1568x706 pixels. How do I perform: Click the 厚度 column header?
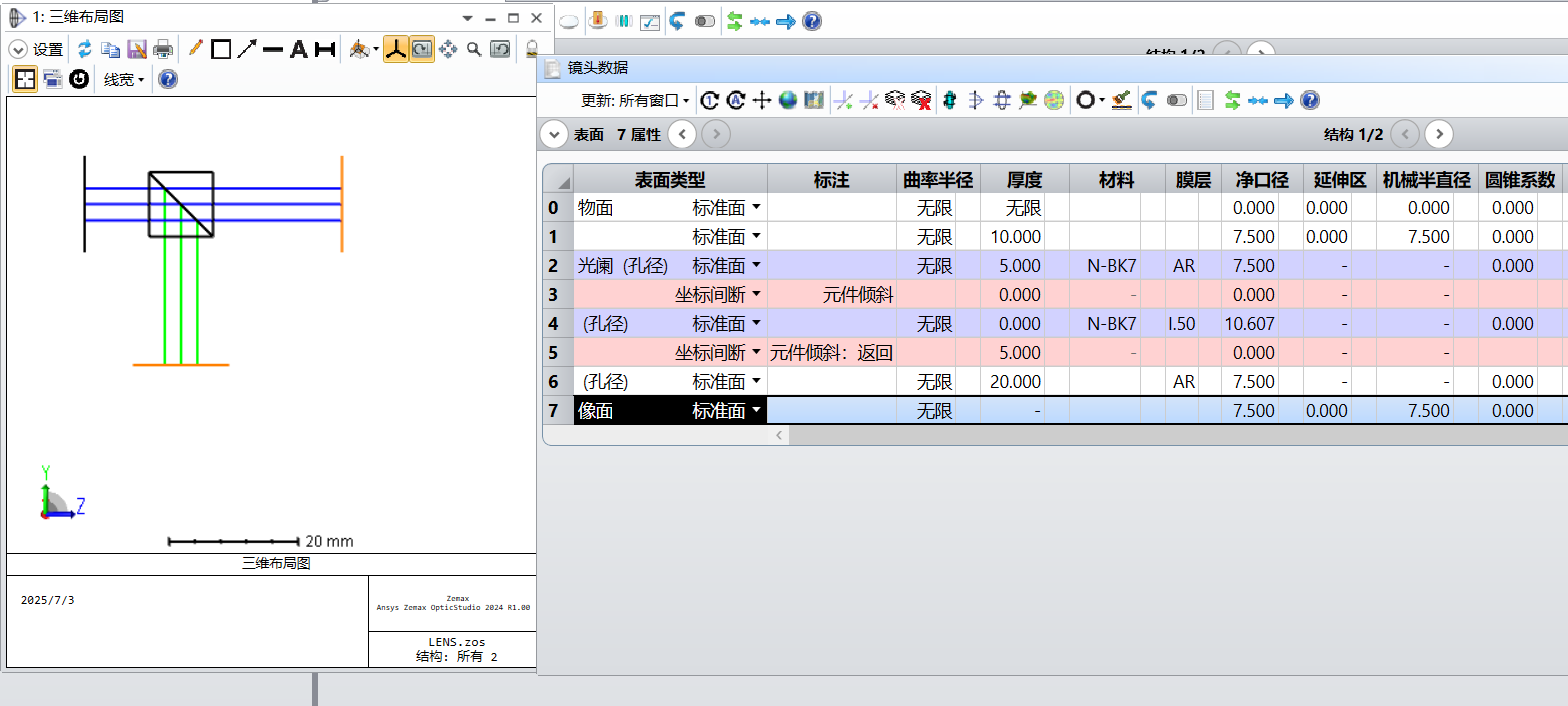1025,180
